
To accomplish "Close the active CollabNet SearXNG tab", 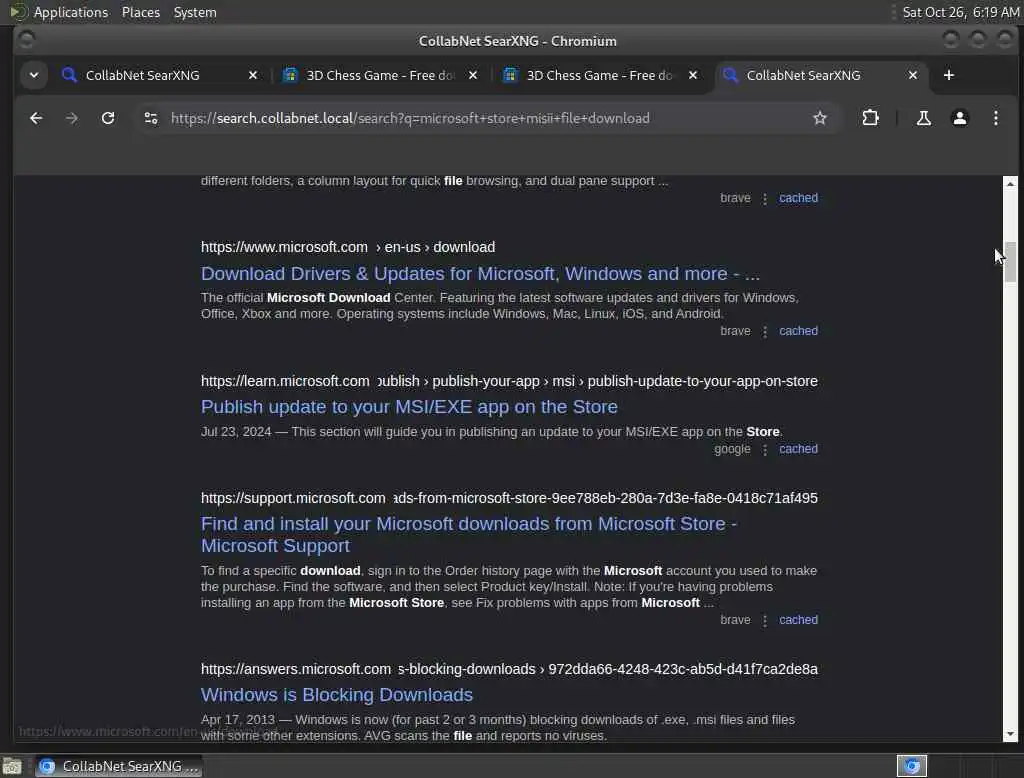I will point(913,75).
